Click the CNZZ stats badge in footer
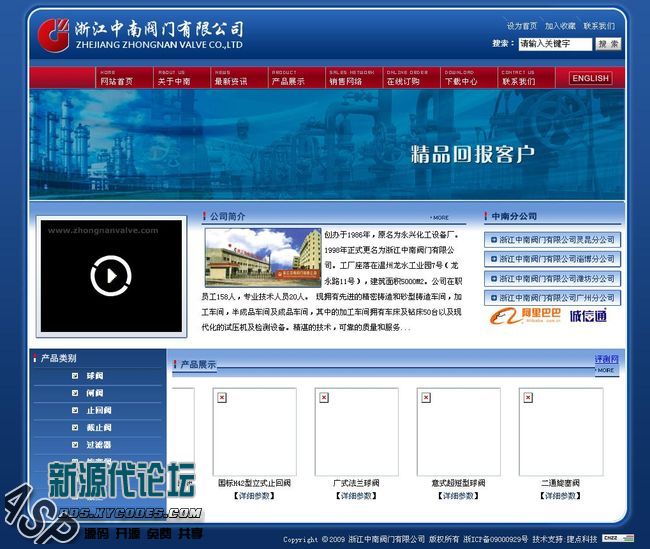The width and height of the screenshot is (650, 549). click(618, 538)
